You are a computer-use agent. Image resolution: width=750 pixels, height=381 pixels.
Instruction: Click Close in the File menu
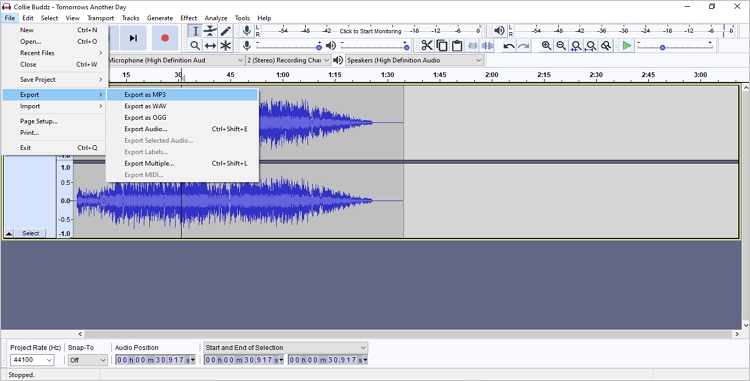pyautogui.click(x=54, y=65)
